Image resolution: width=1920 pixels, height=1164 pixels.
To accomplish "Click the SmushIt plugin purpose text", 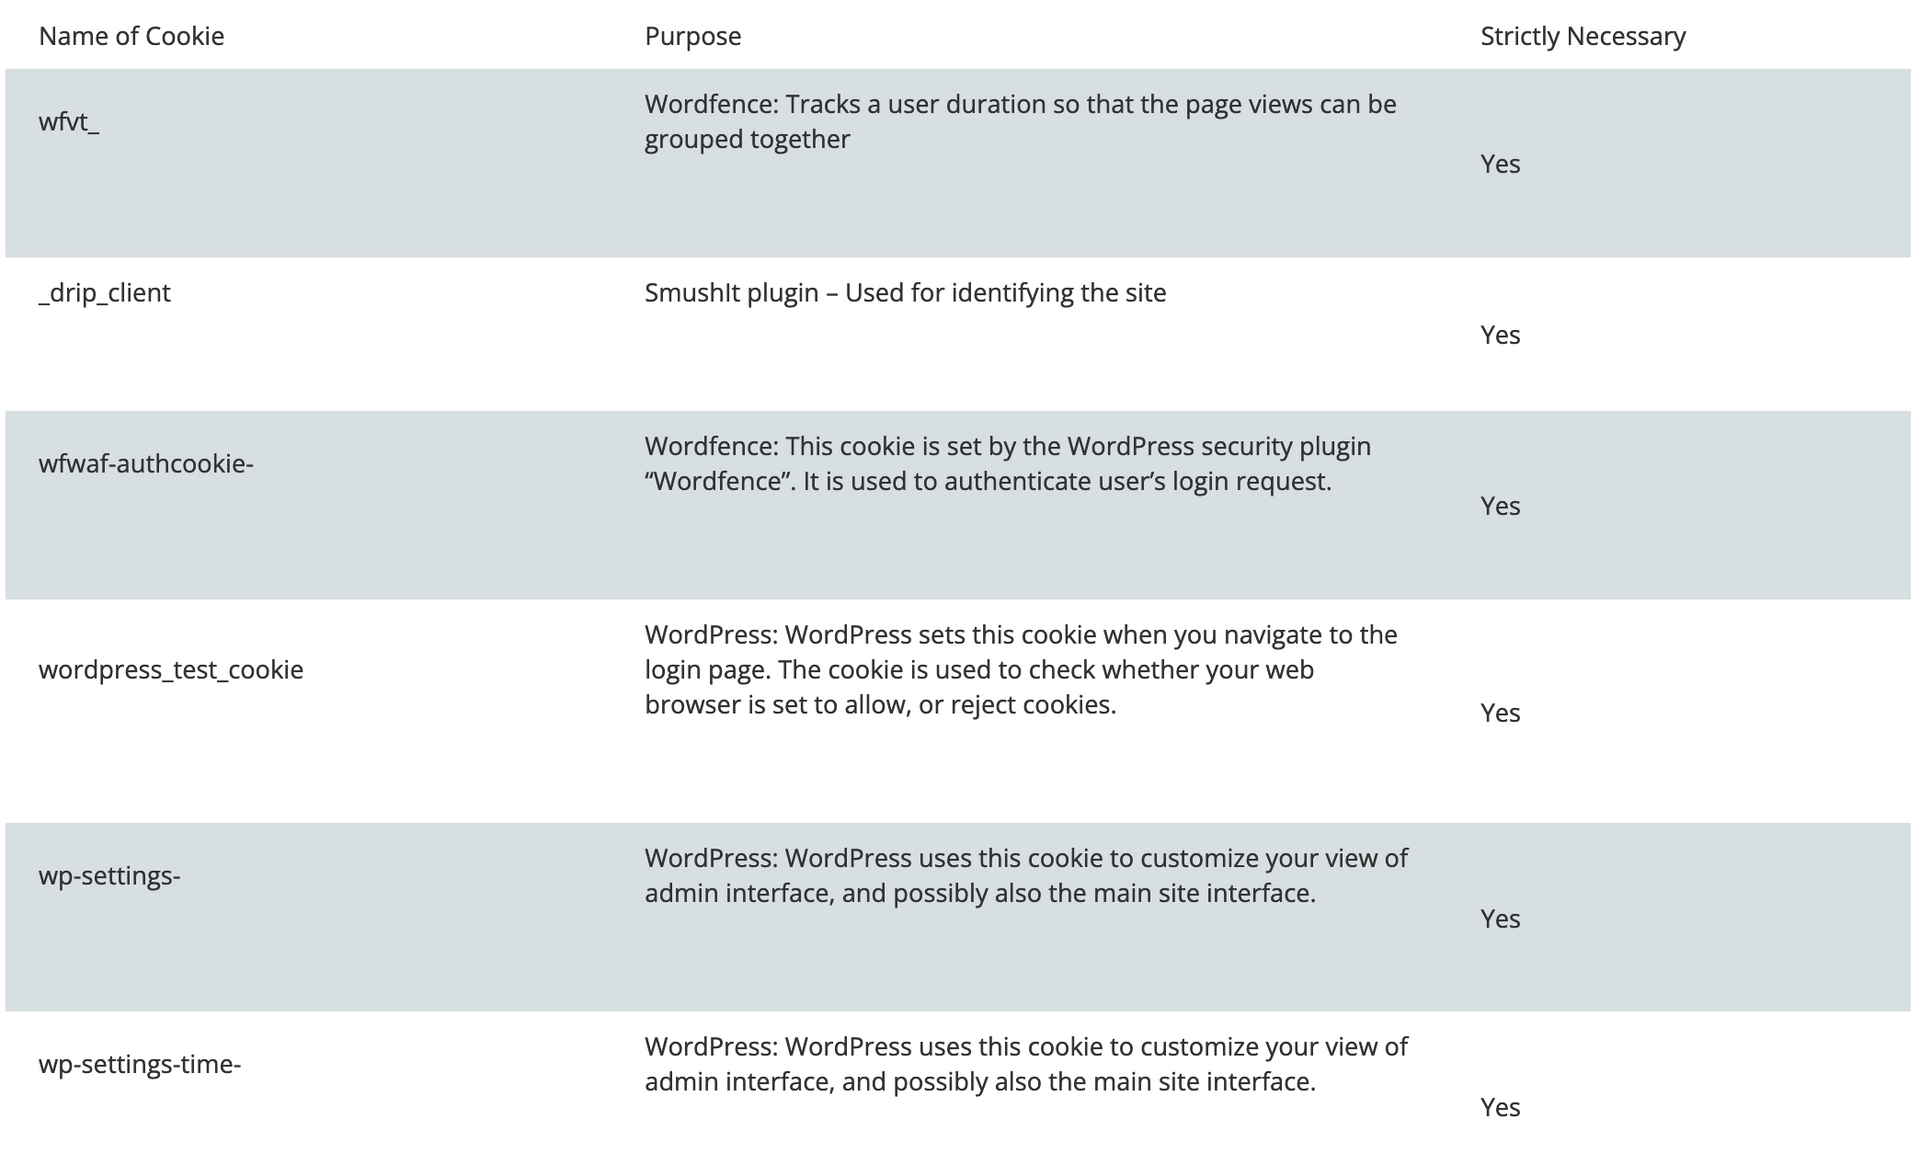I will [905, 293].
